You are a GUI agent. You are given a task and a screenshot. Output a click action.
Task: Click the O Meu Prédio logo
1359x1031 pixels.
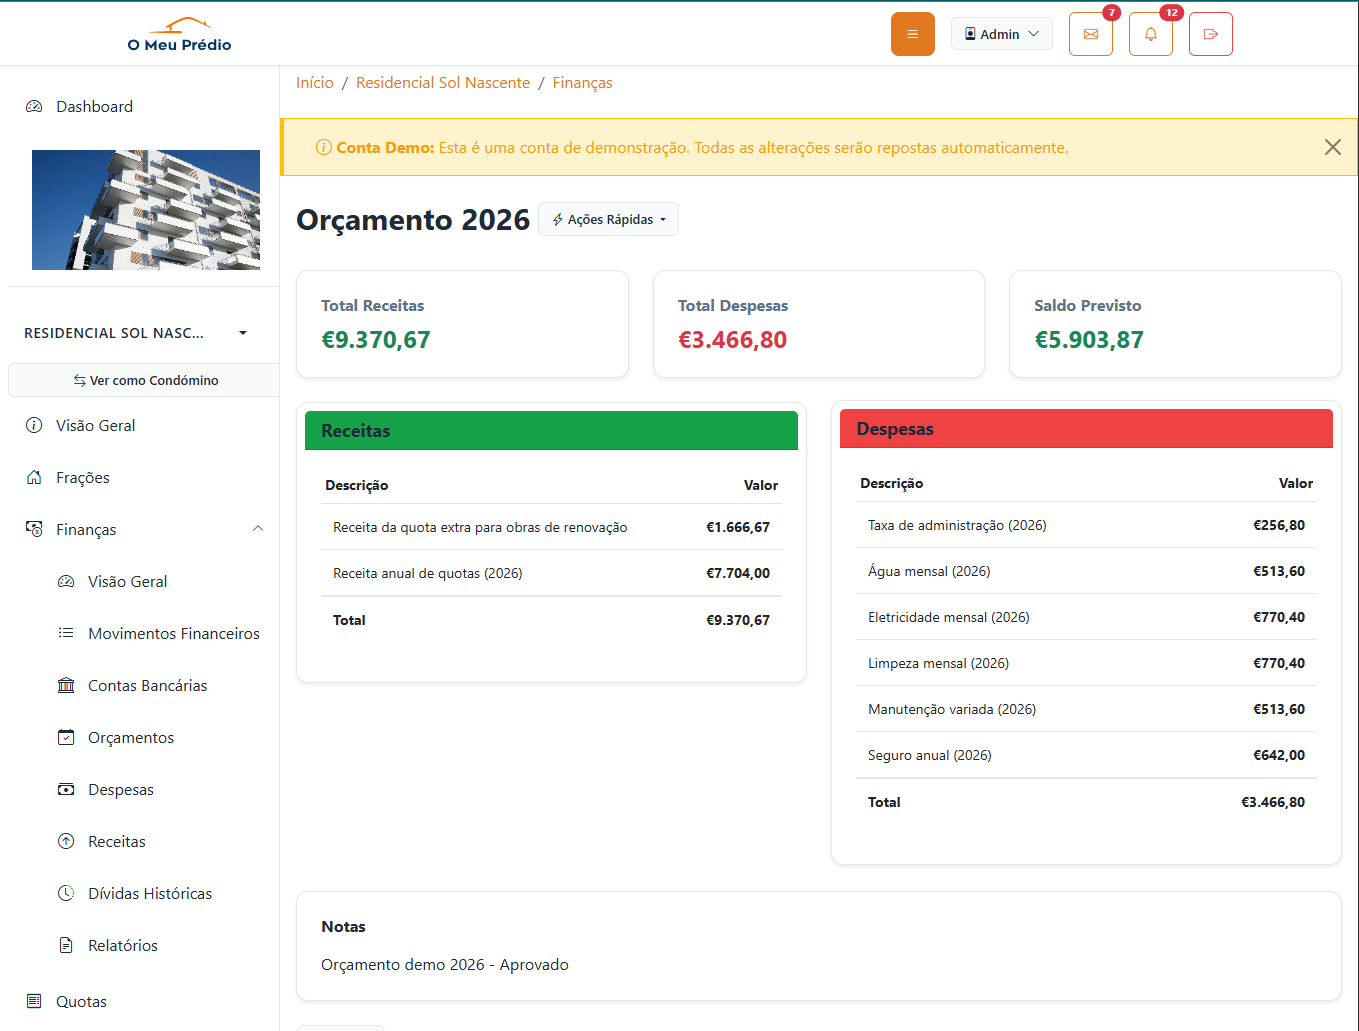pyautogui.click(x=180, y=34)
